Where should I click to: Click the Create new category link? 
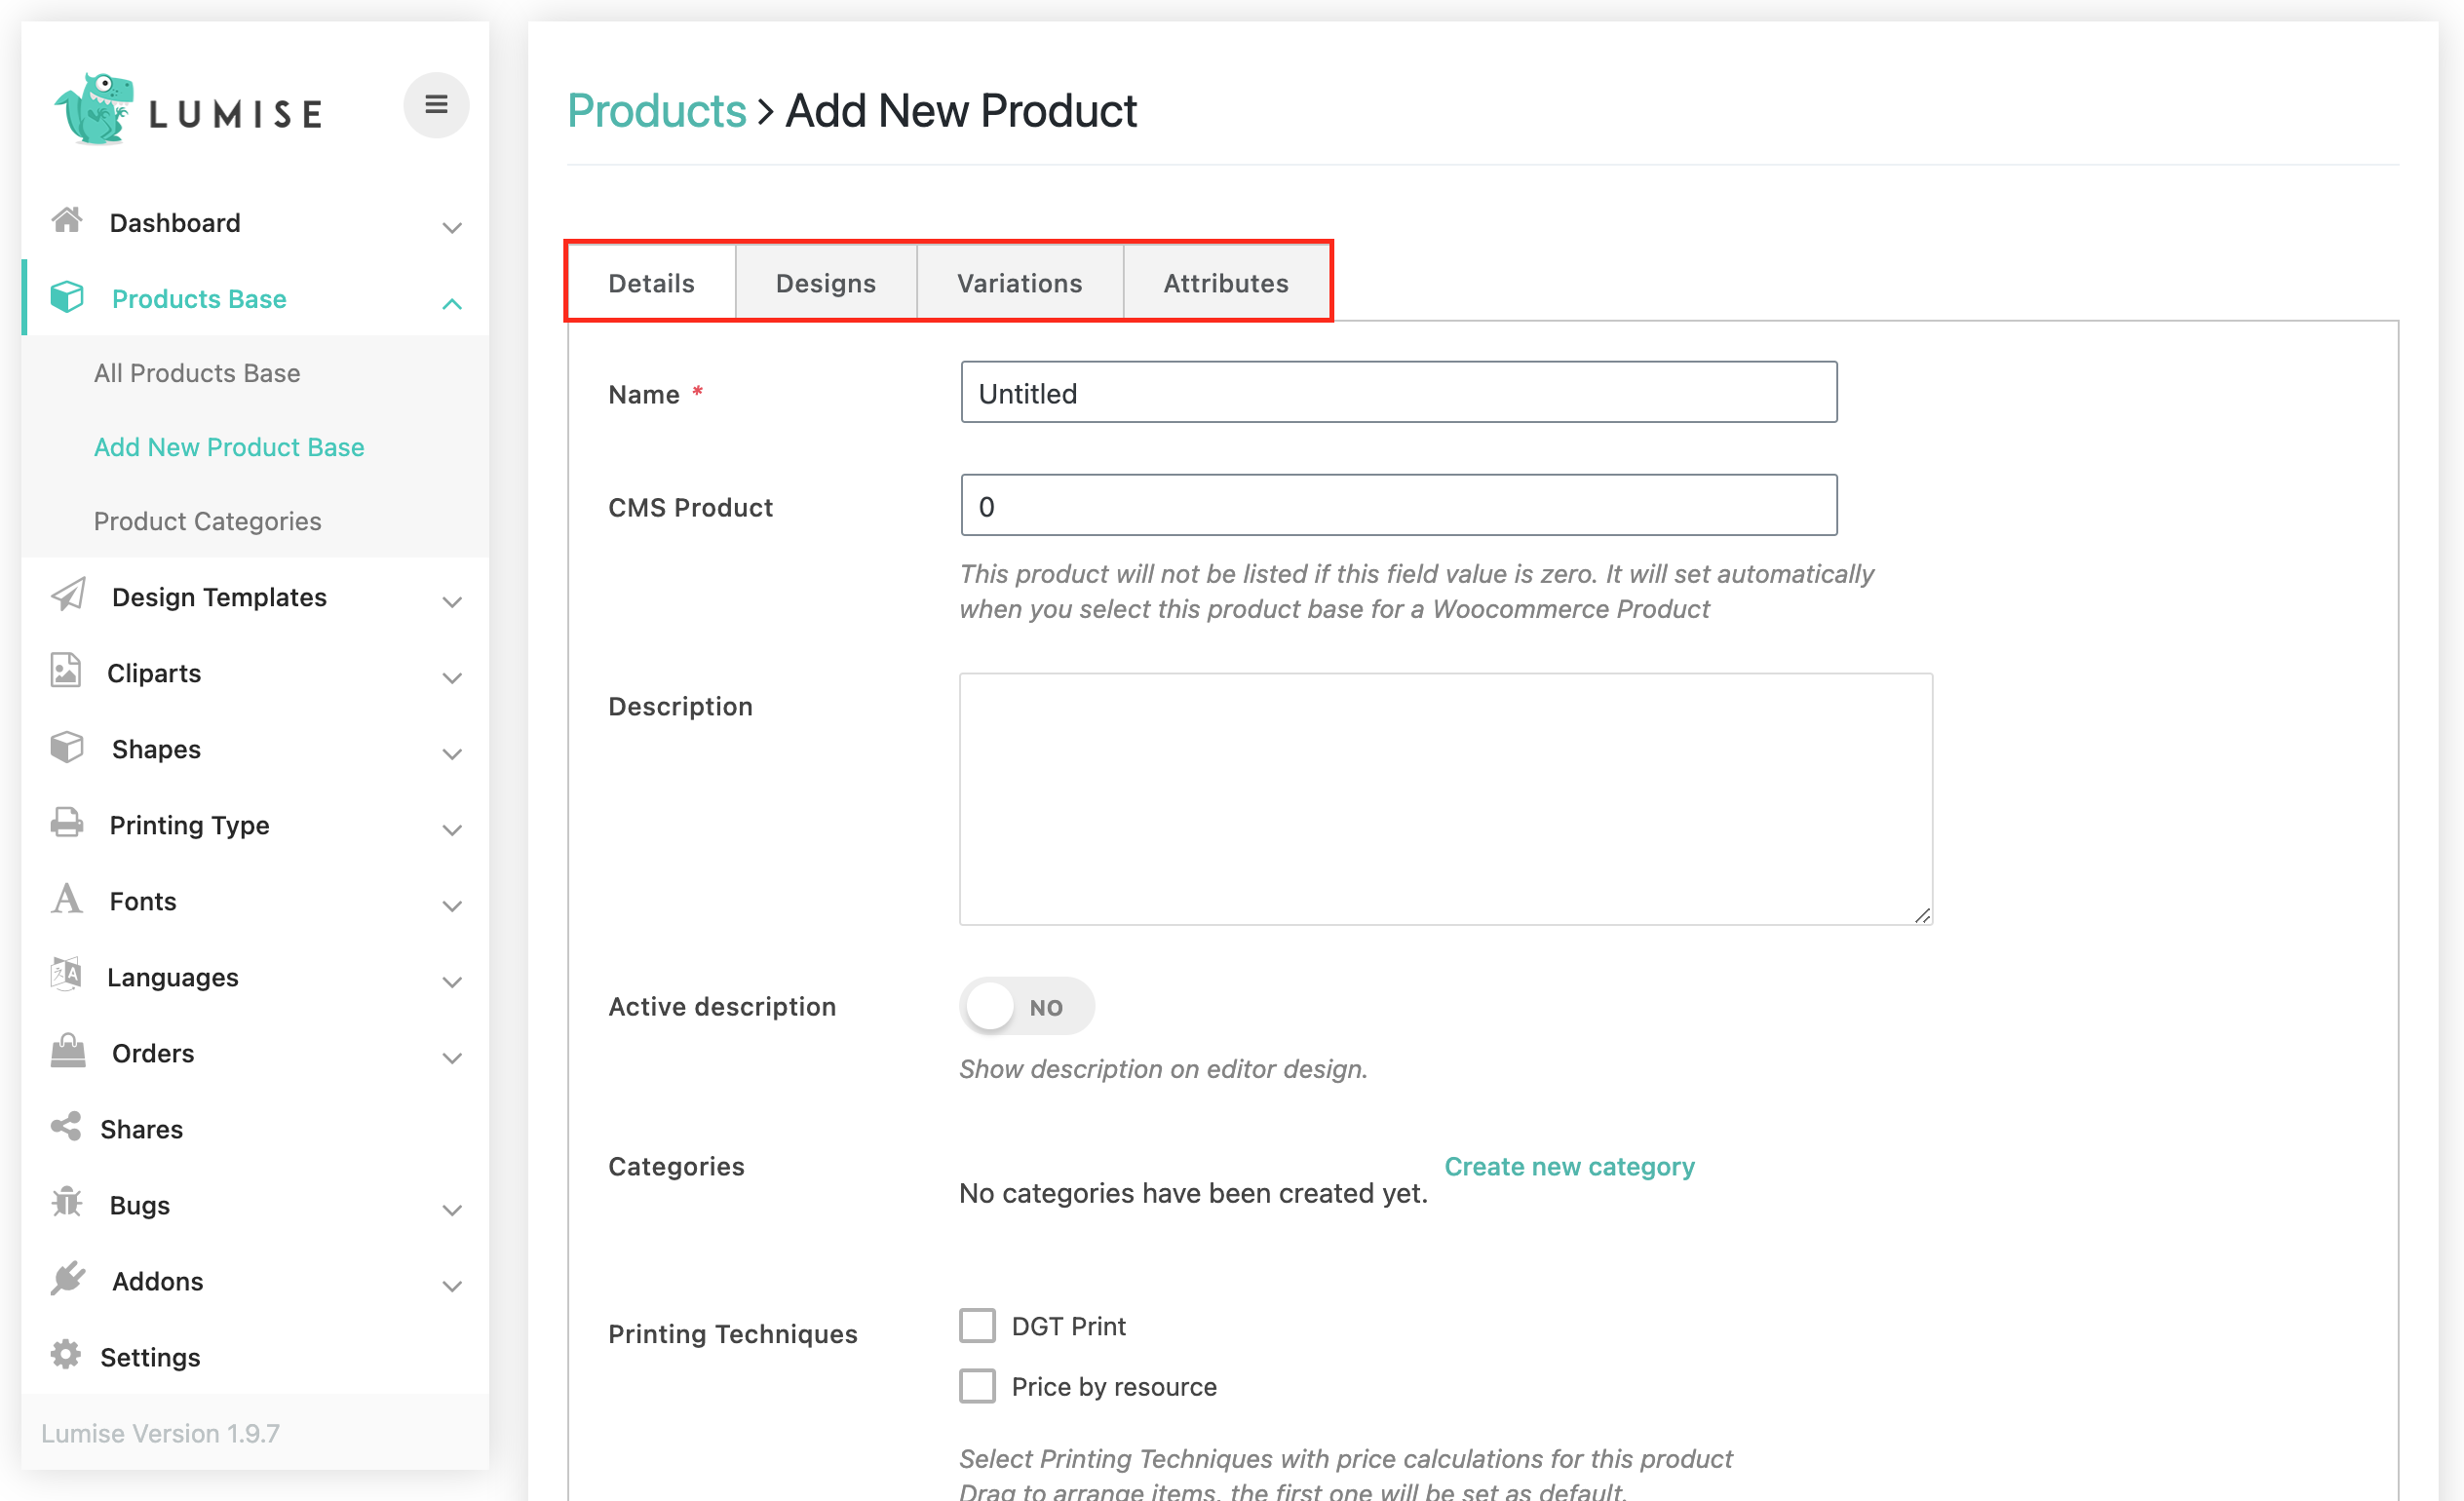tap(1569, 1166)
